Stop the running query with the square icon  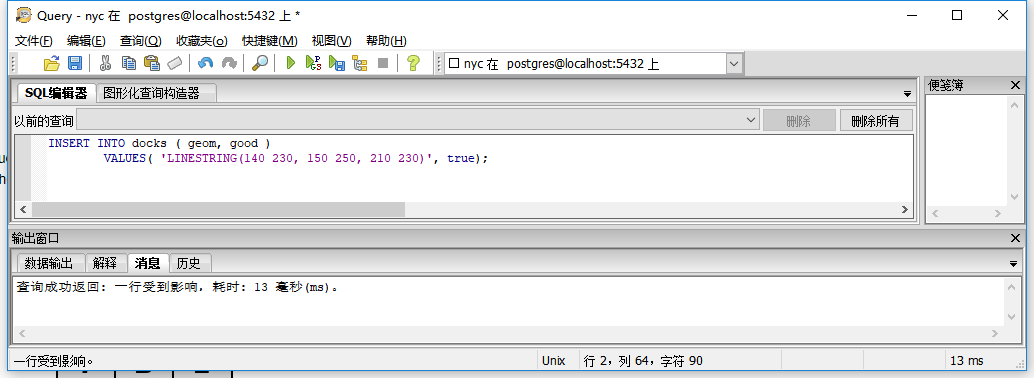[x=382, y=63]
